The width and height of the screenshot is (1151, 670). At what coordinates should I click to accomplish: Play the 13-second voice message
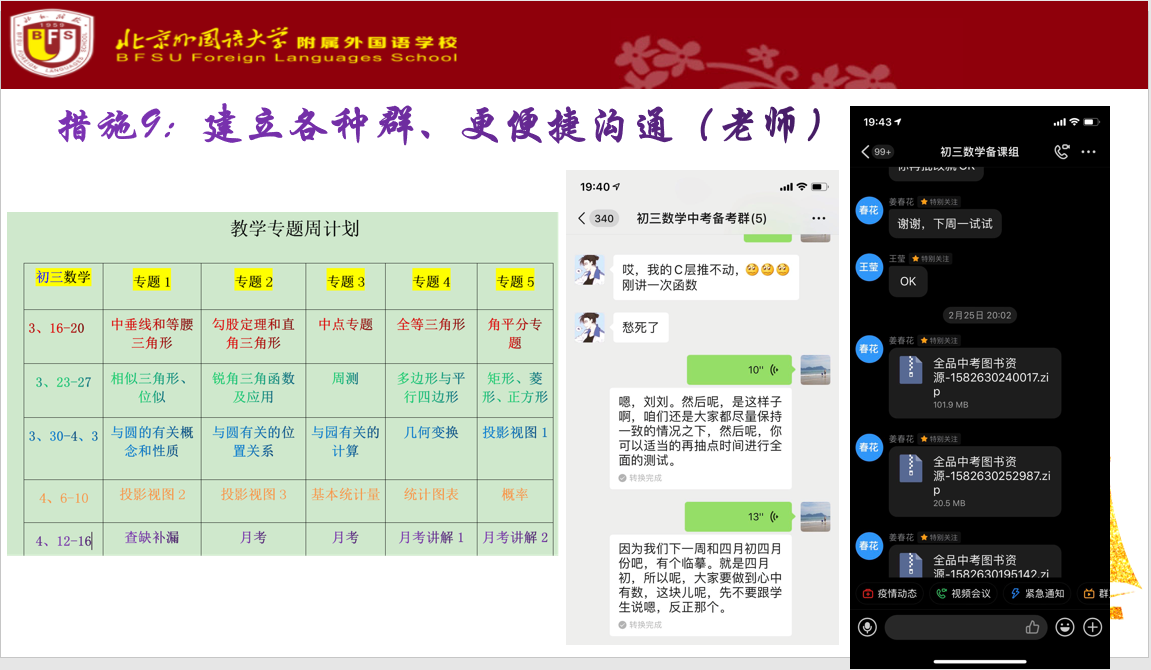739,517
